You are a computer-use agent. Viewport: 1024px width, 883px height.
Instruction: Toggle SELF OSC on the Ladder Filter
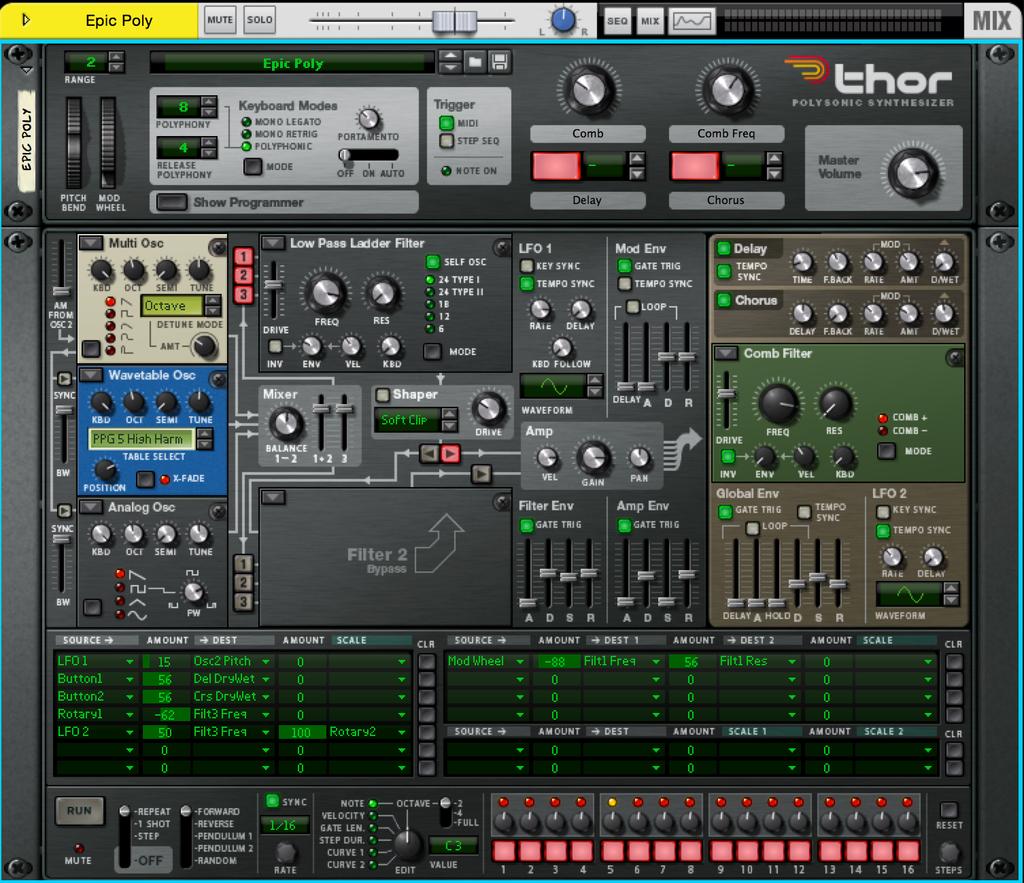point(432,262)
